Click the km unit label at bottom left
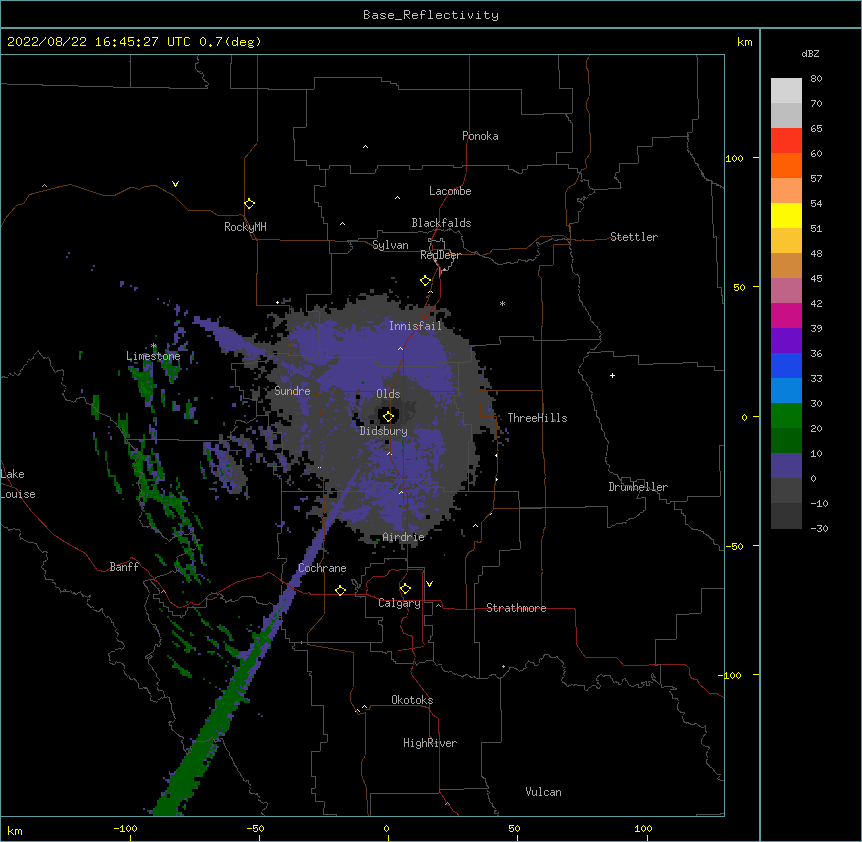Screen dimensions: 862x842 pyautogui.click(x=15, y=831)
